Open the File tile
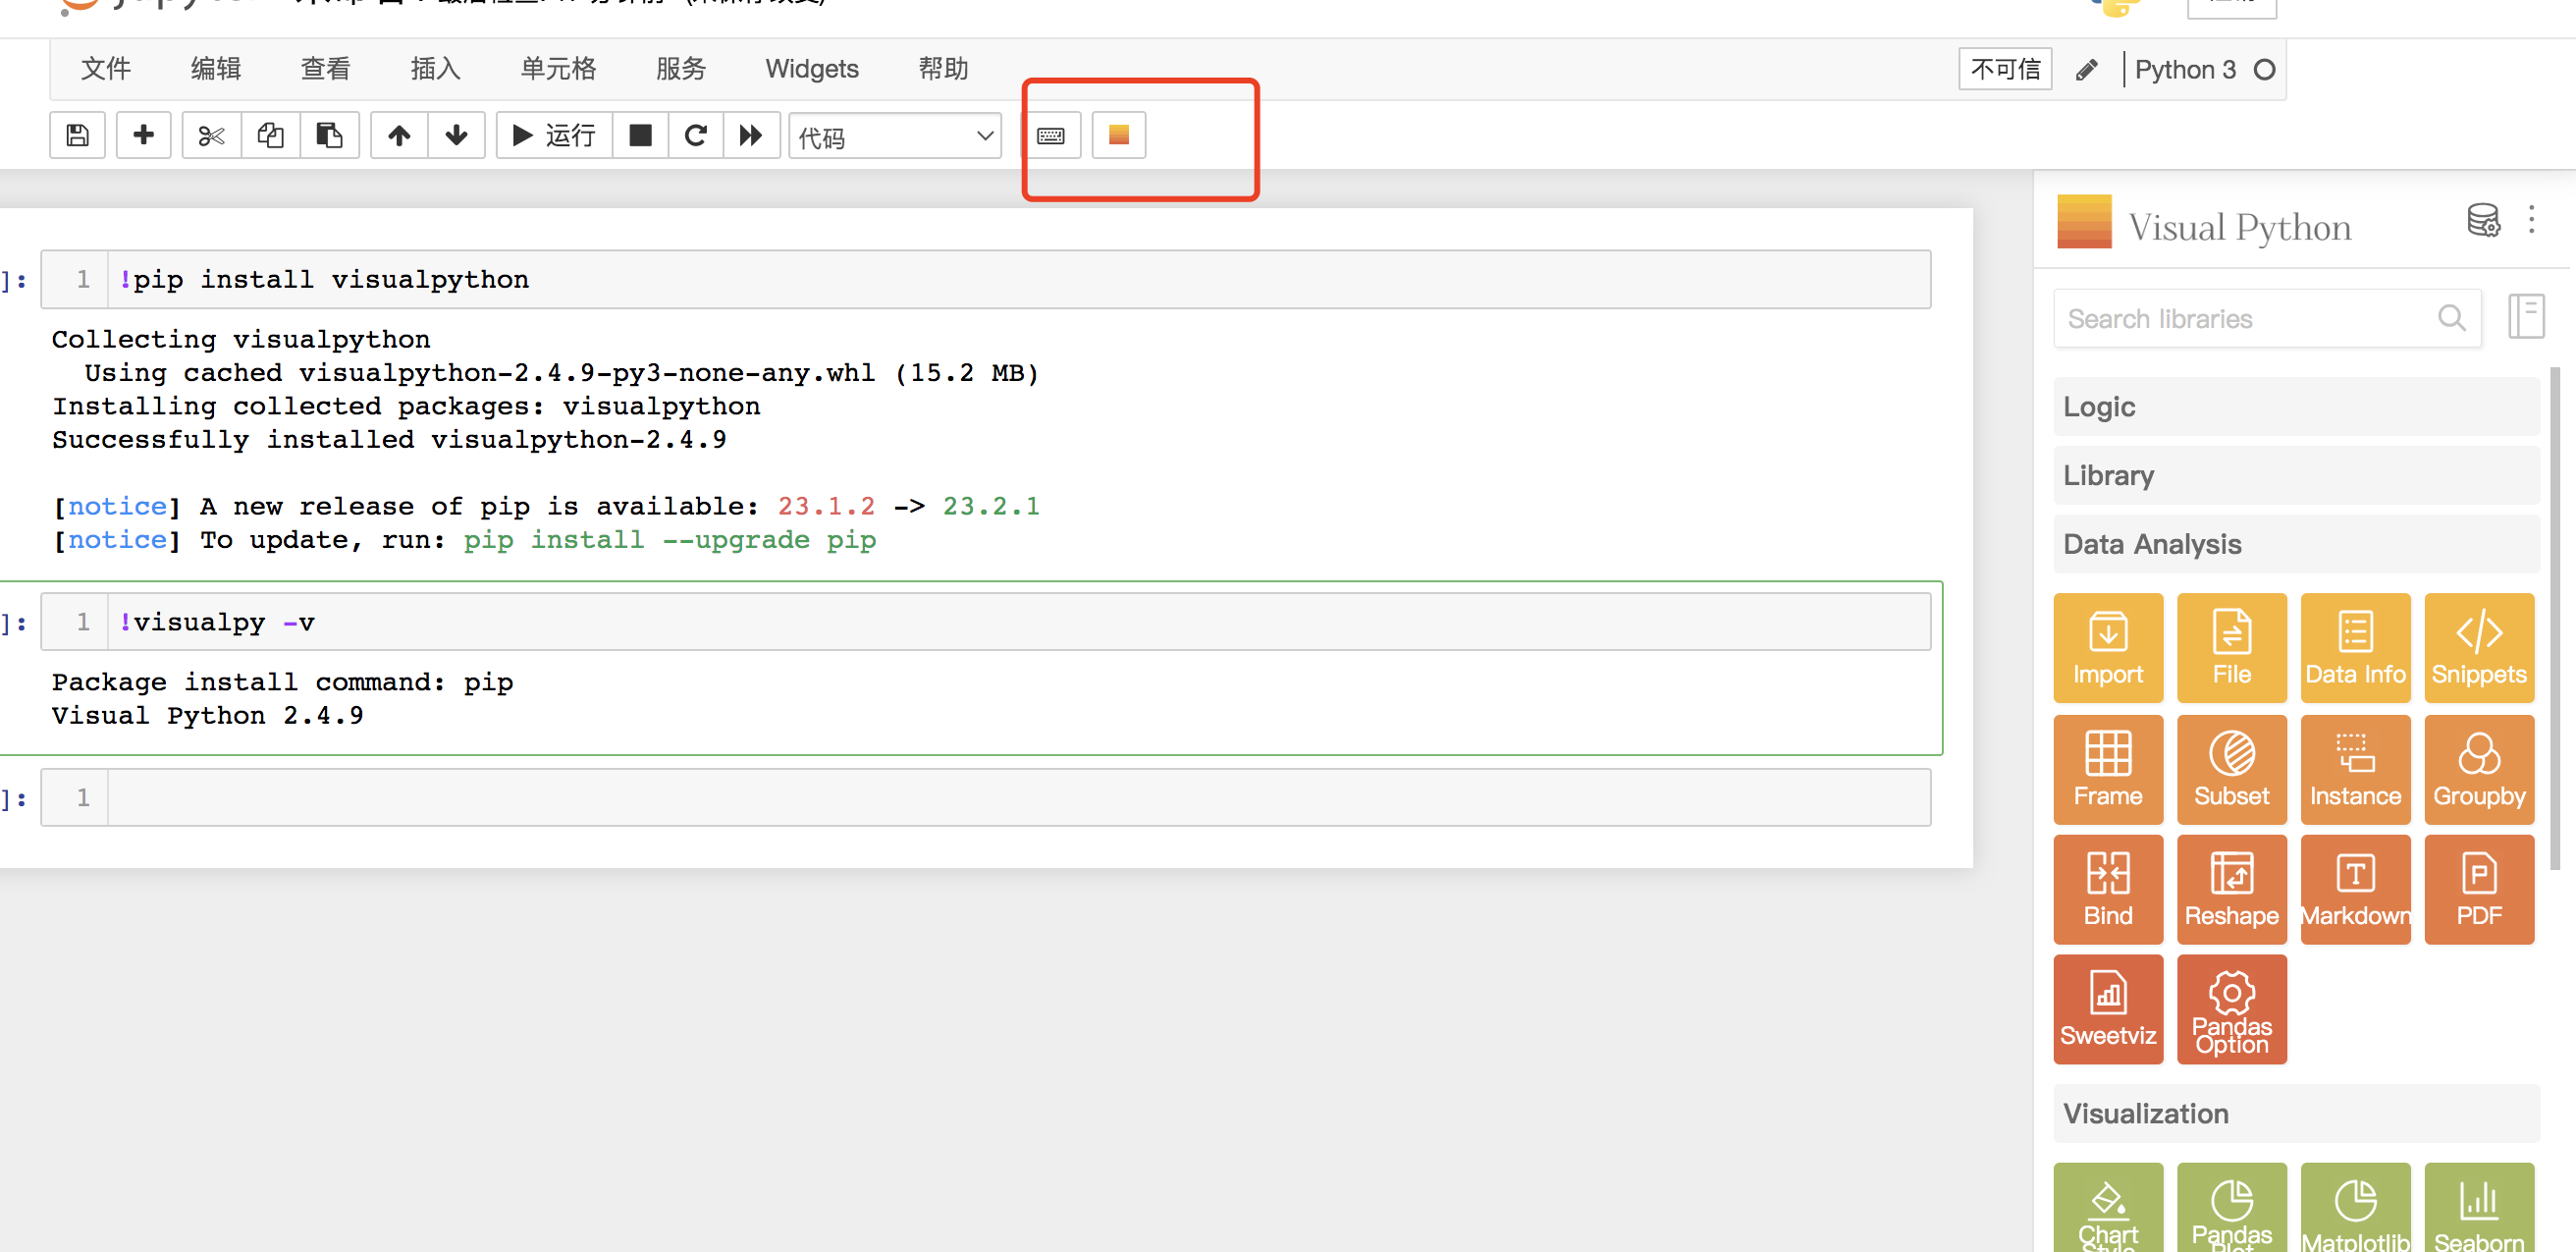 tap(2232, 648)
